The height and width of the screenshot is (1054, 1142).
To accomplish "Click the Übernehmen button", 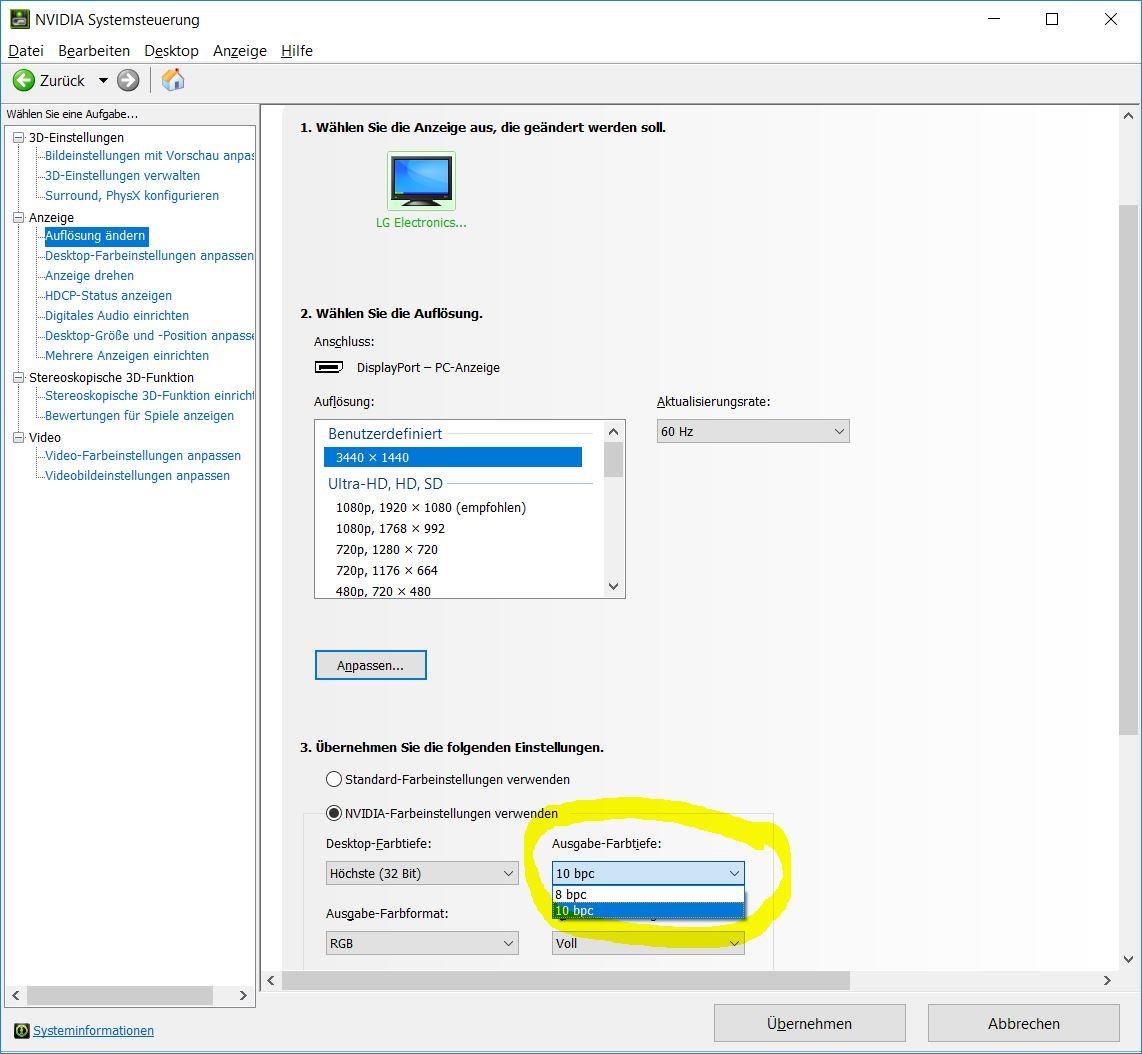I will 809,1023.
